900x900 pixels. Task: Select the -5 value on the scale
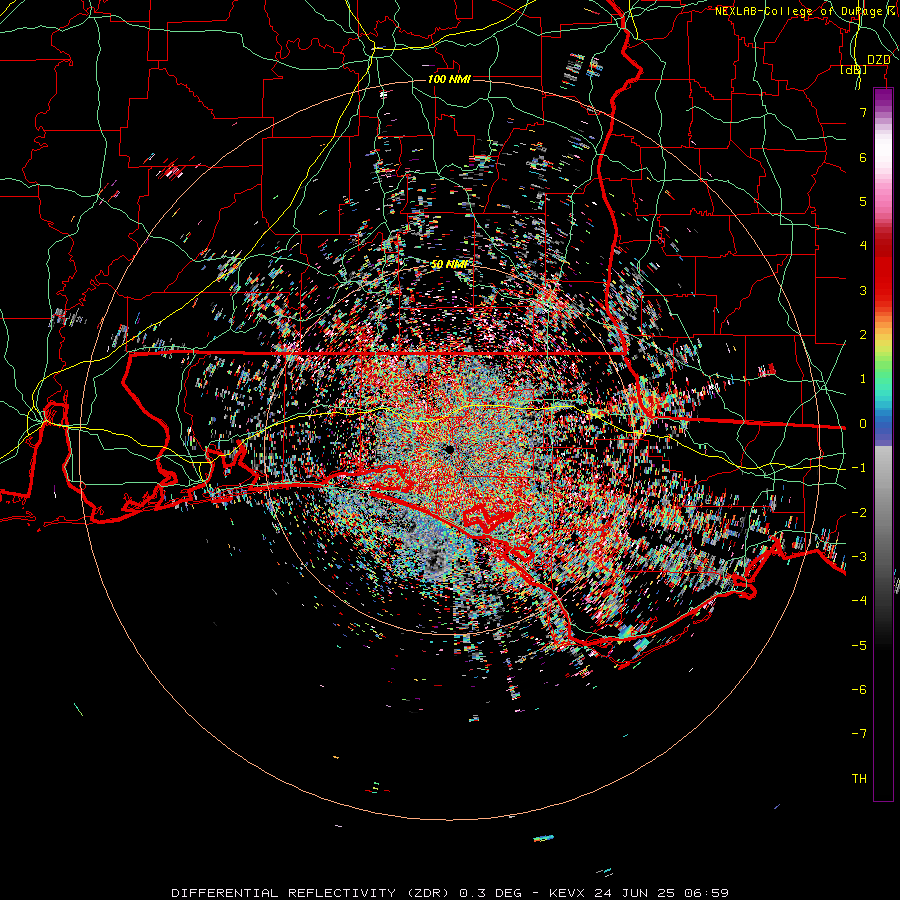point(859,646)
